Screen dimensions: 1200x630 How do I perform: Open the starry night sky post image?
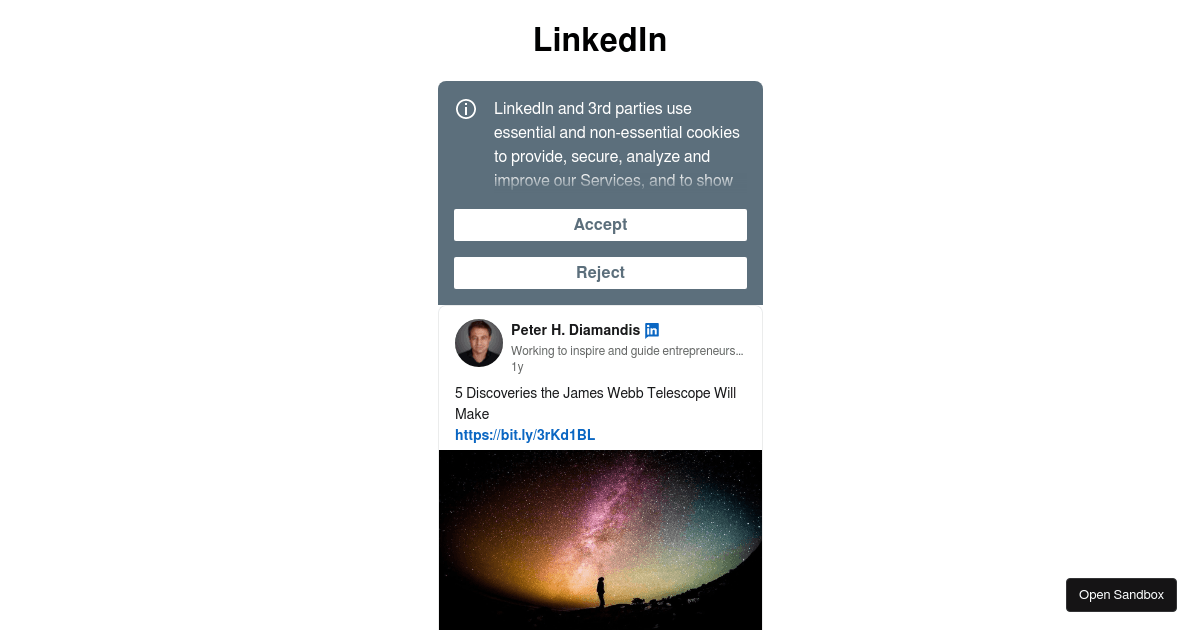(x=600, y=540)
